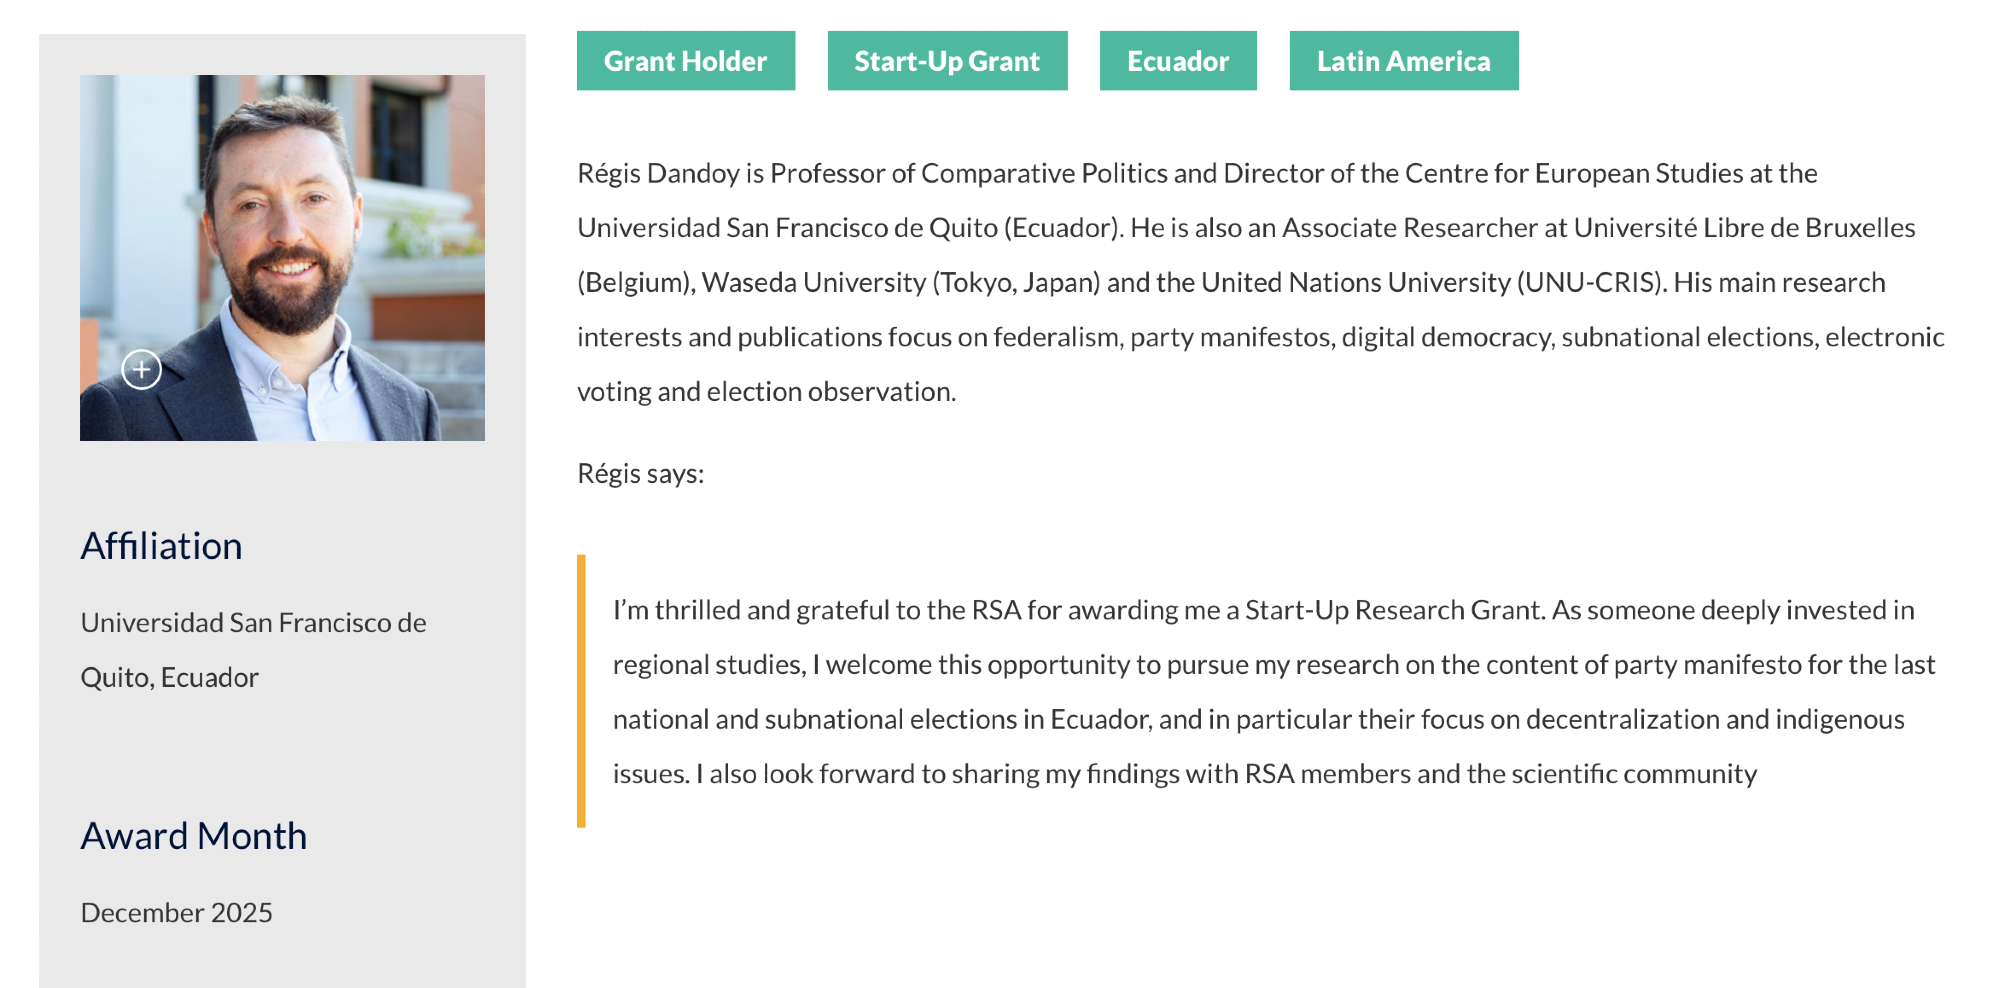The width and height of the screenshot is (1999, 988).
Task: Click the Universidad San Francisco de Quito affiliation text
Action: coord(253,650)
